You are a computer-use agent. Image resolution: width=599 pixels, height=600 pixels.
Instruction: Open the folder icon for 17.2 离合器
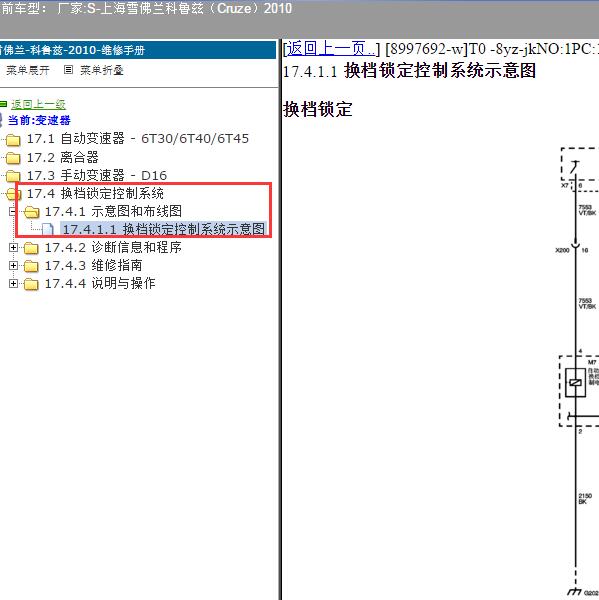(13, 158)
